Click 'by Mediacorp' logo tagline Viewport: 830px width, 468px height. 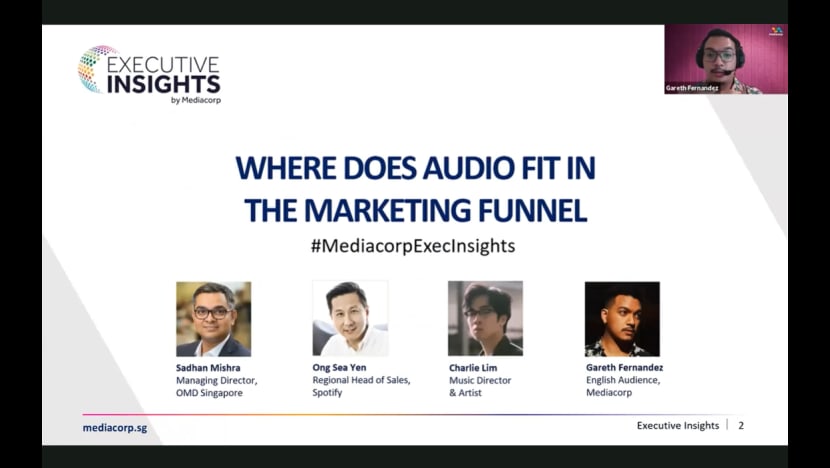click(x=196, y=100)
